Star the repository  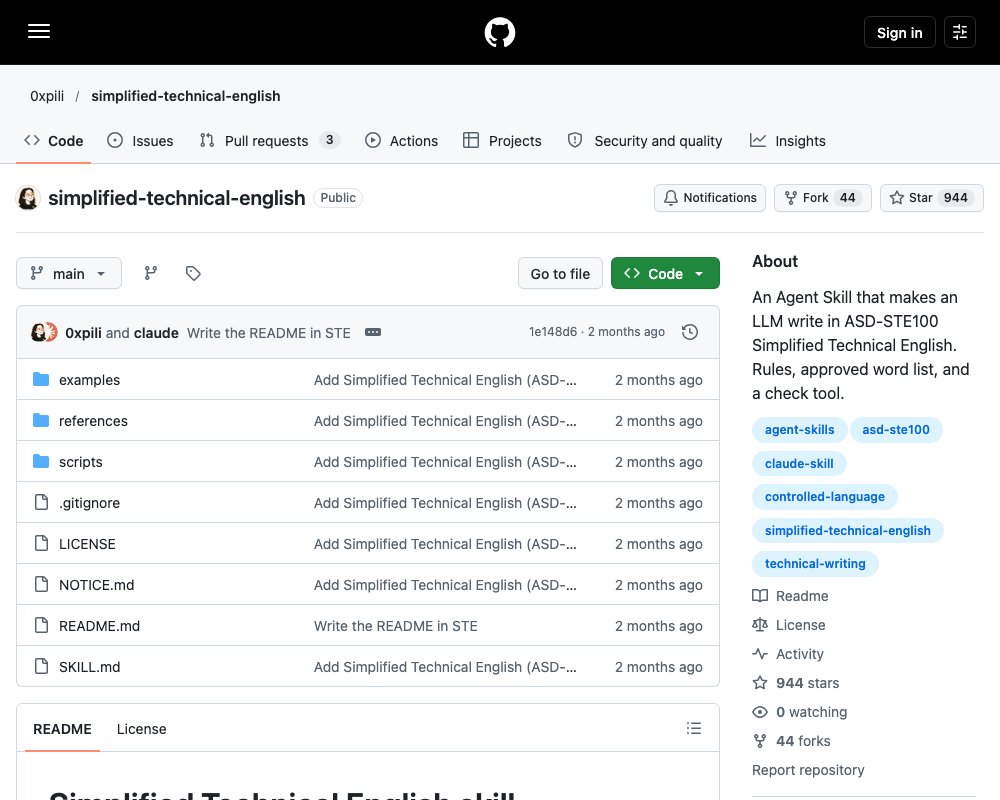pyautogui.click(x=932, y=198)
